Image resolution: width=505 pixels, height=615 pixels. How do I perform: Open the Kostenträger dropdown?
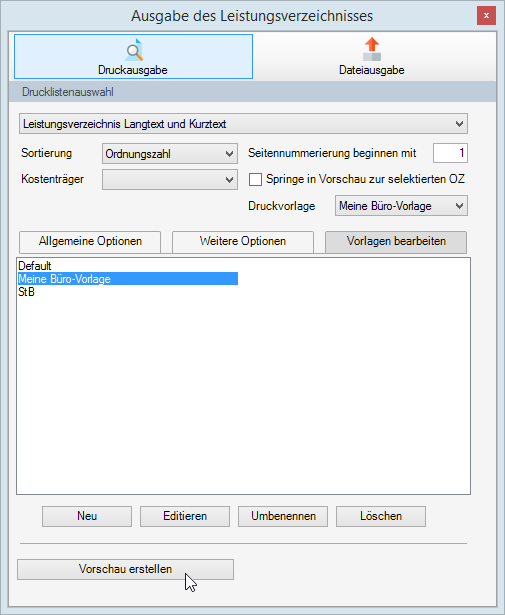170,180
